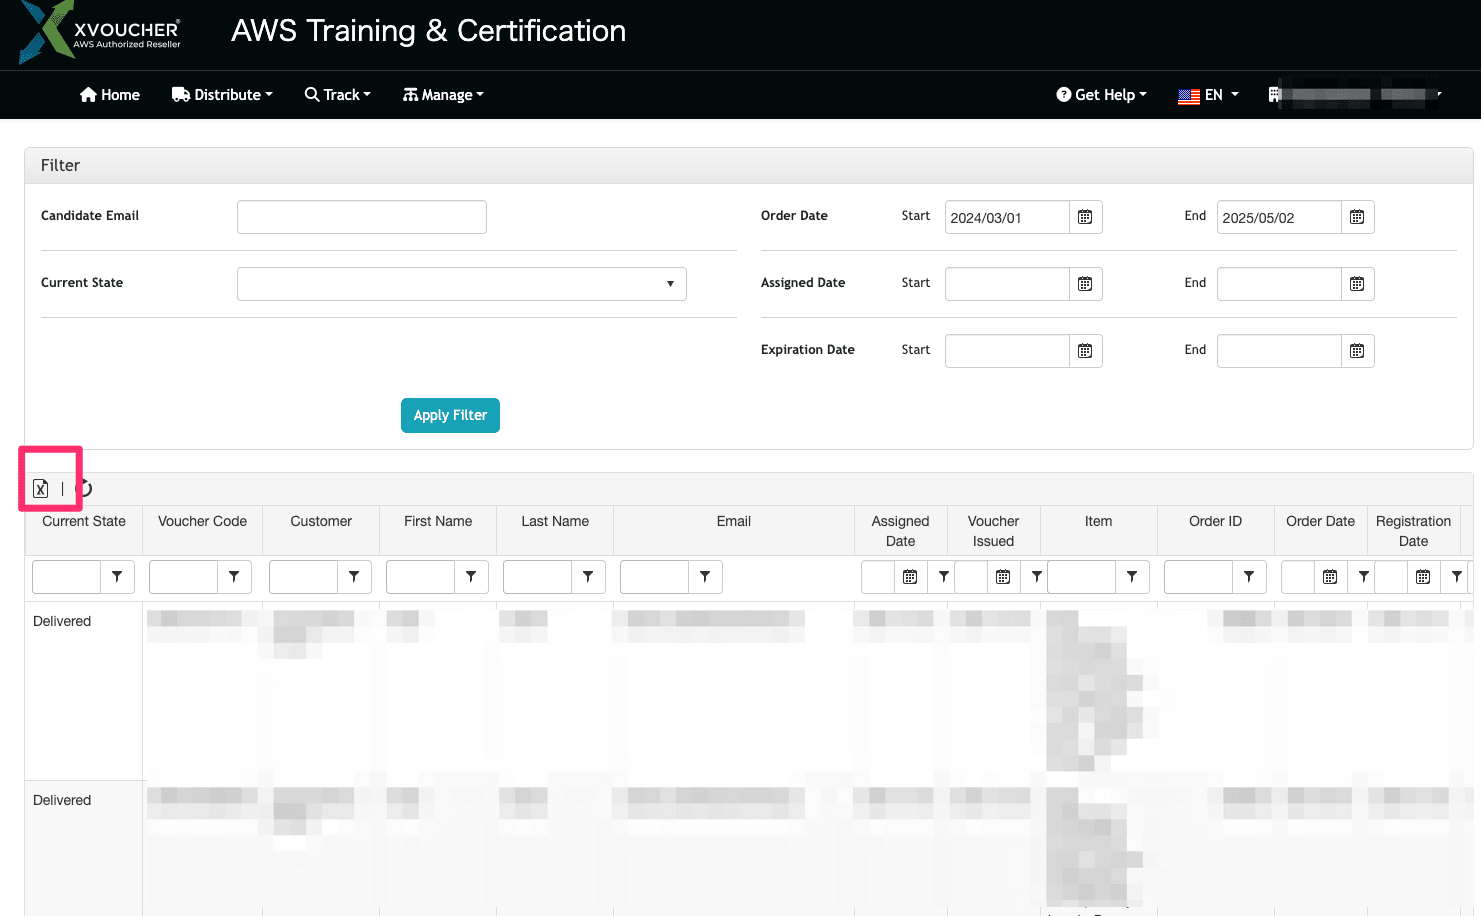Select the second Delivered row
Viewport: 1481px width, 916px height.
(x=748, y=848)
